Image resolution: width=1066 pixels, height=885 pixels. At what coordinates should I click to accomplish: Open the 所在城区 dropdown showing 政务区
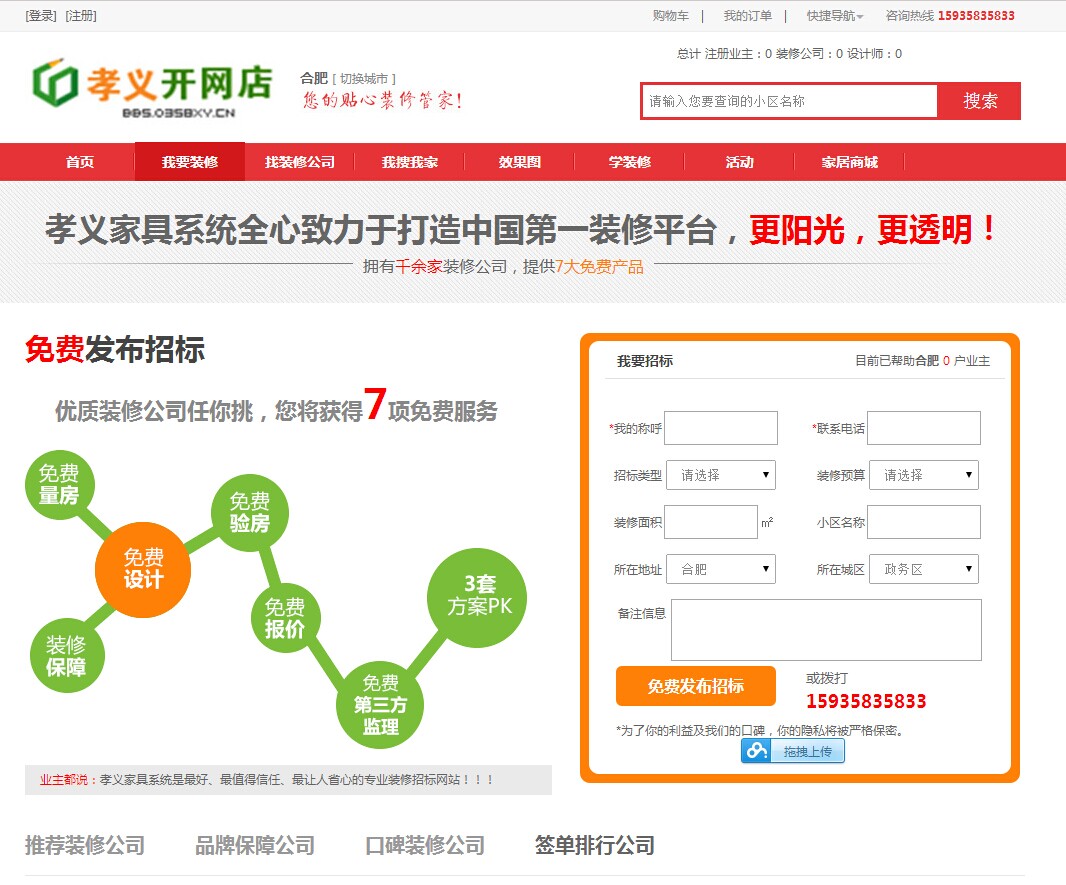[923, 568]
